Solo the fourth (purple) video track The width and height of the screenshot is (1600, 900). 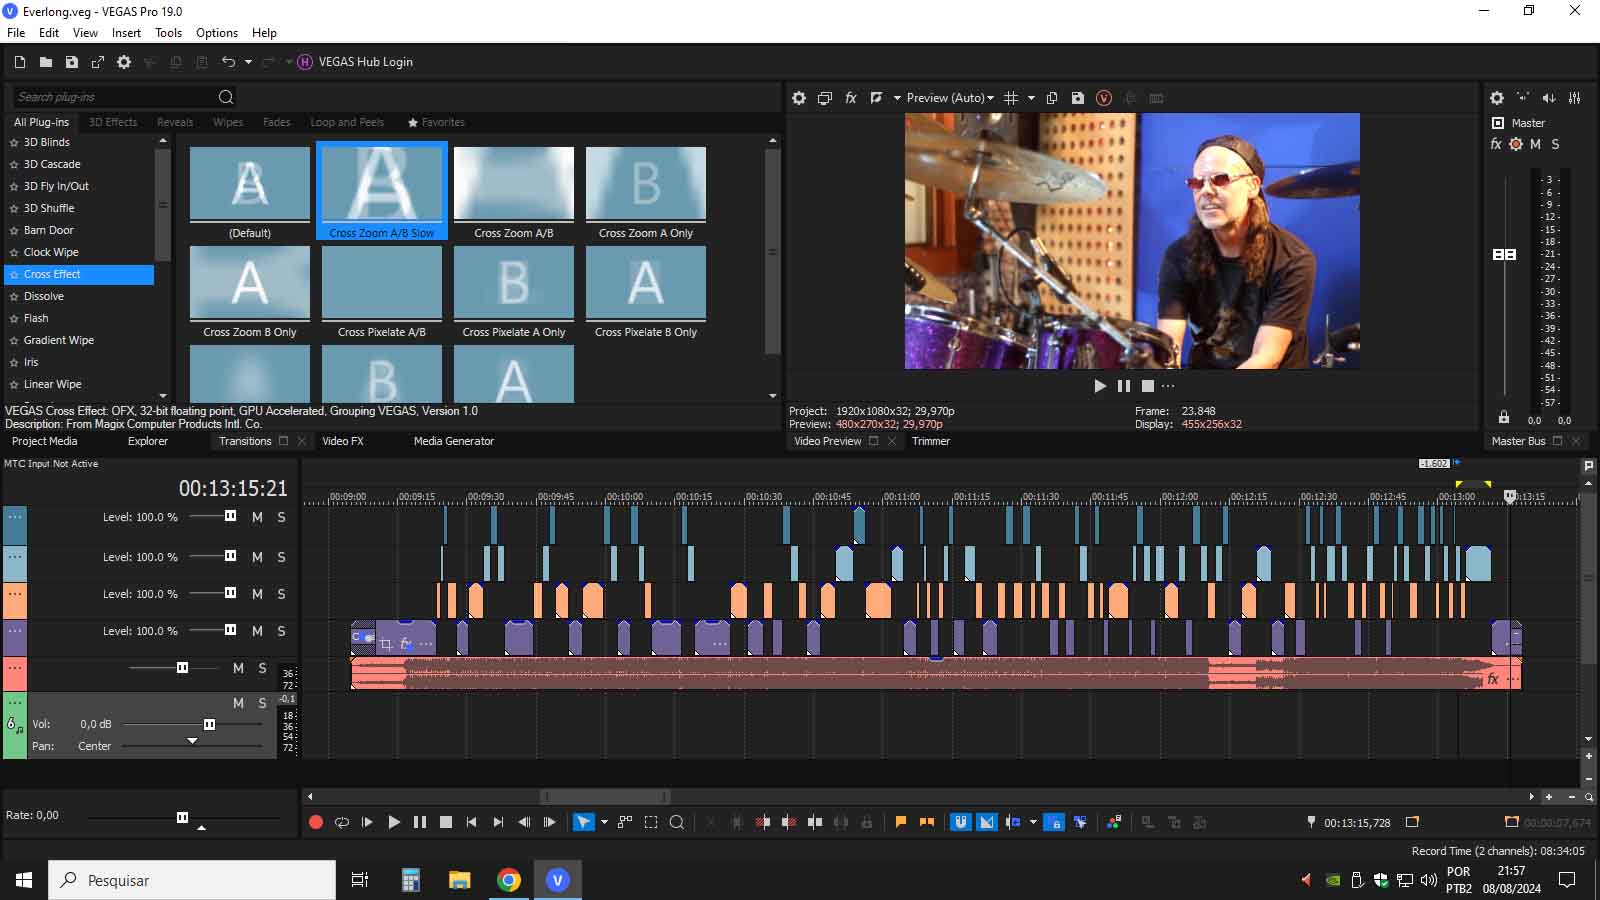click(x=282, y=631)
